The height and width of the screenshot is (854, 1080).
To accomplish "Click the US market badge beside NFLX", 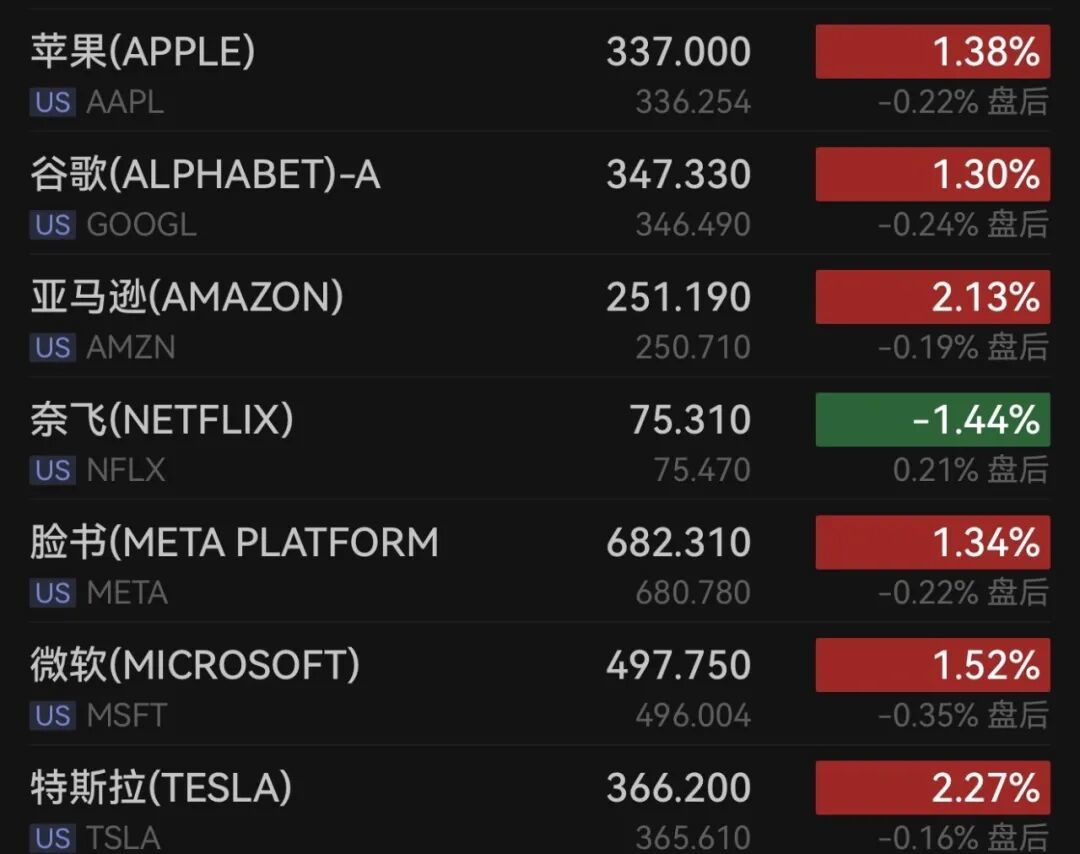I will (x=52, y=470).
